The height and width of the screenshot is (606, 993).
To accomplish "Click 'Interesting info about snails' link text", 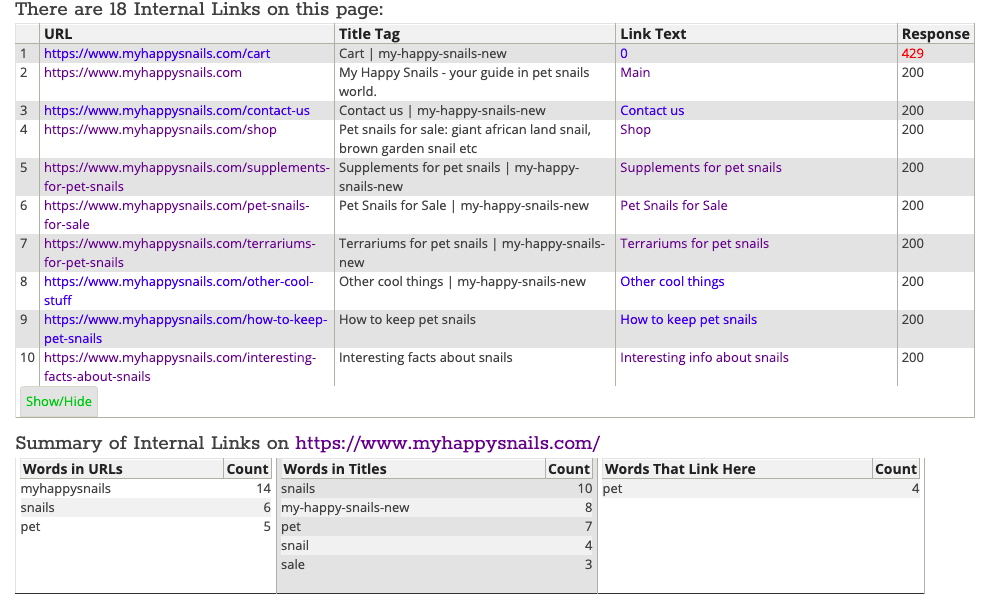I will click(704, 357).
